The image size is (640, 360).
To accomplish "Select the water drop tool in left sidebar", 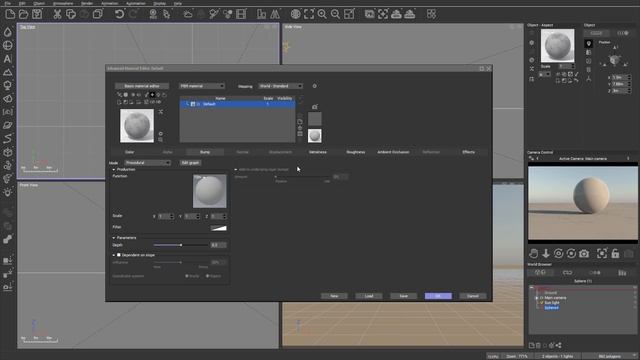I will [8, 32].
